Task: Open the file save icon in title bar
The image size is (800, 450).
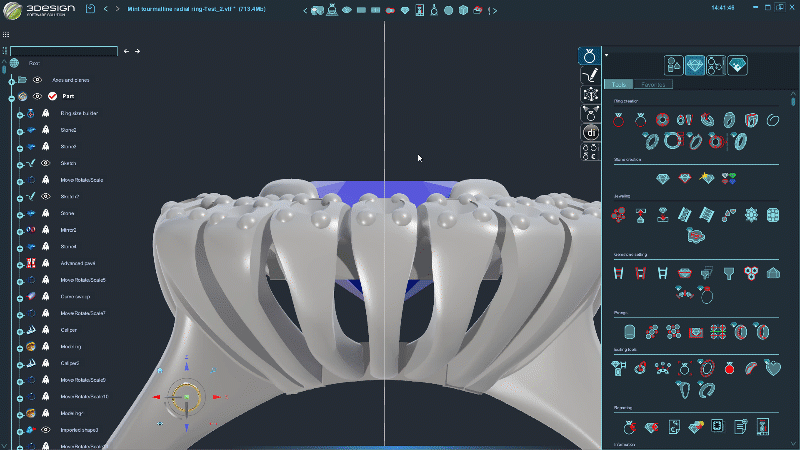Action: (x=91, y=10)
